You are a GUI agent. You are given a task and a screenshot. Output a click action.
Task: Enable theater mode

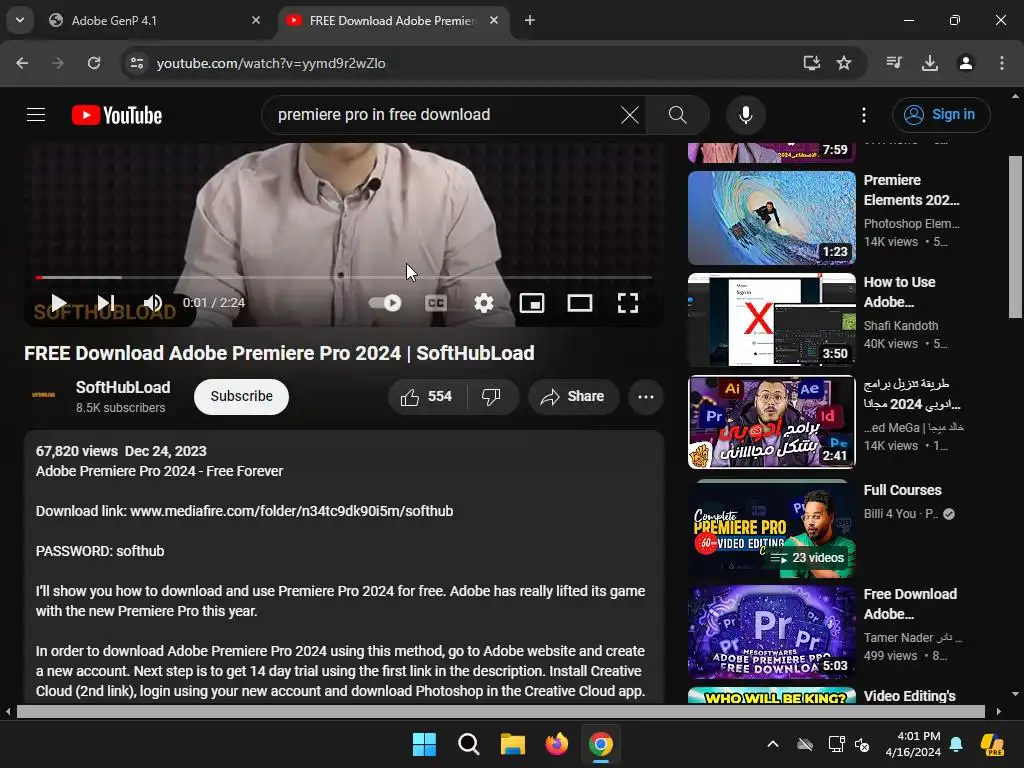pos(579,302)
